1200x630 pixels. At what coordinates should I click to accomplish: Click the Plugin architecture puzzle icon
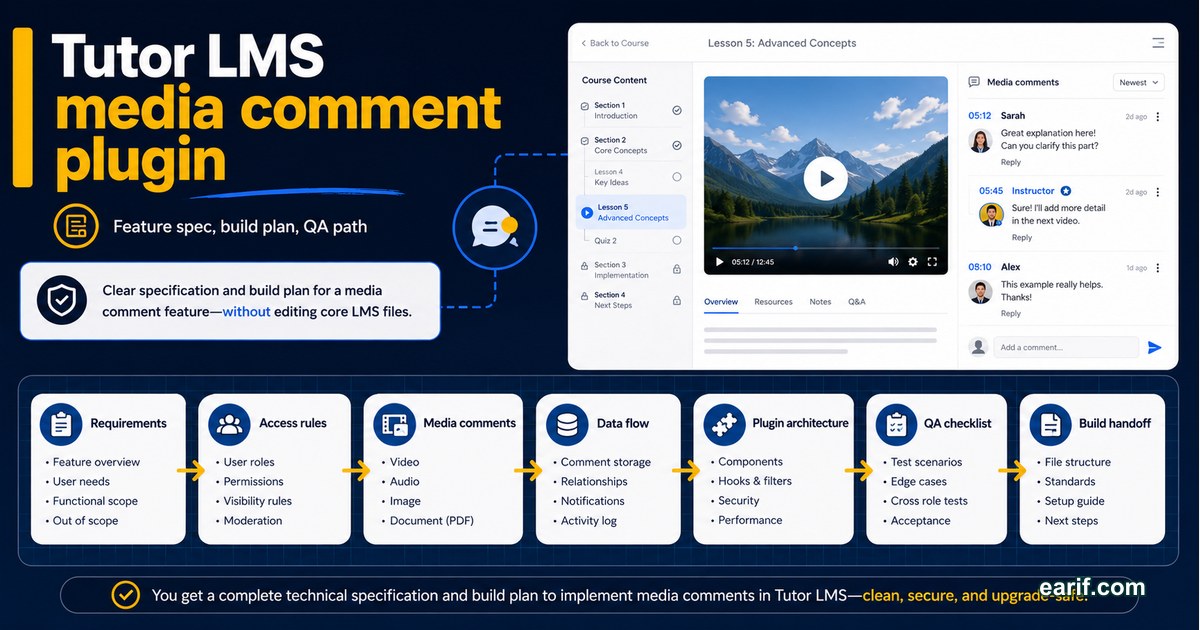(x=724, y=424)
